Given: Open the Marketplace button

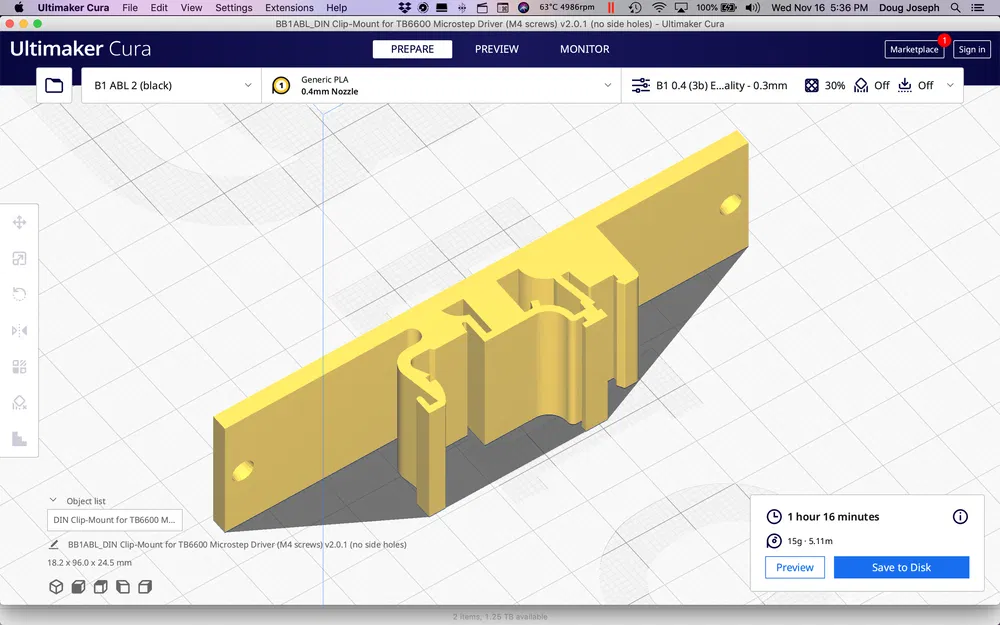Looking at the screenshot, I should 914,49.
